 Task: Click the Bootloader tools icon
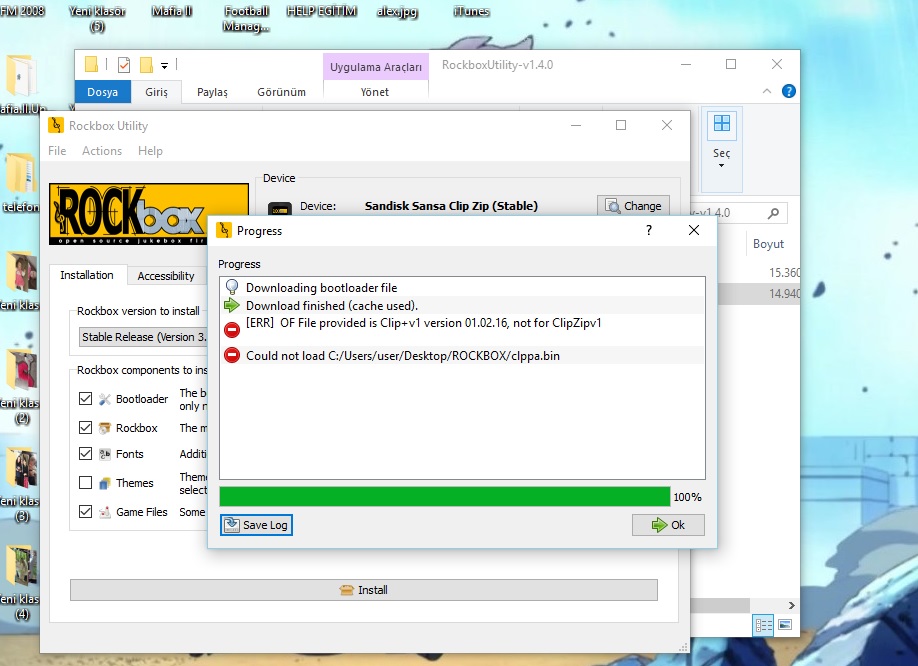click(105, 399)
